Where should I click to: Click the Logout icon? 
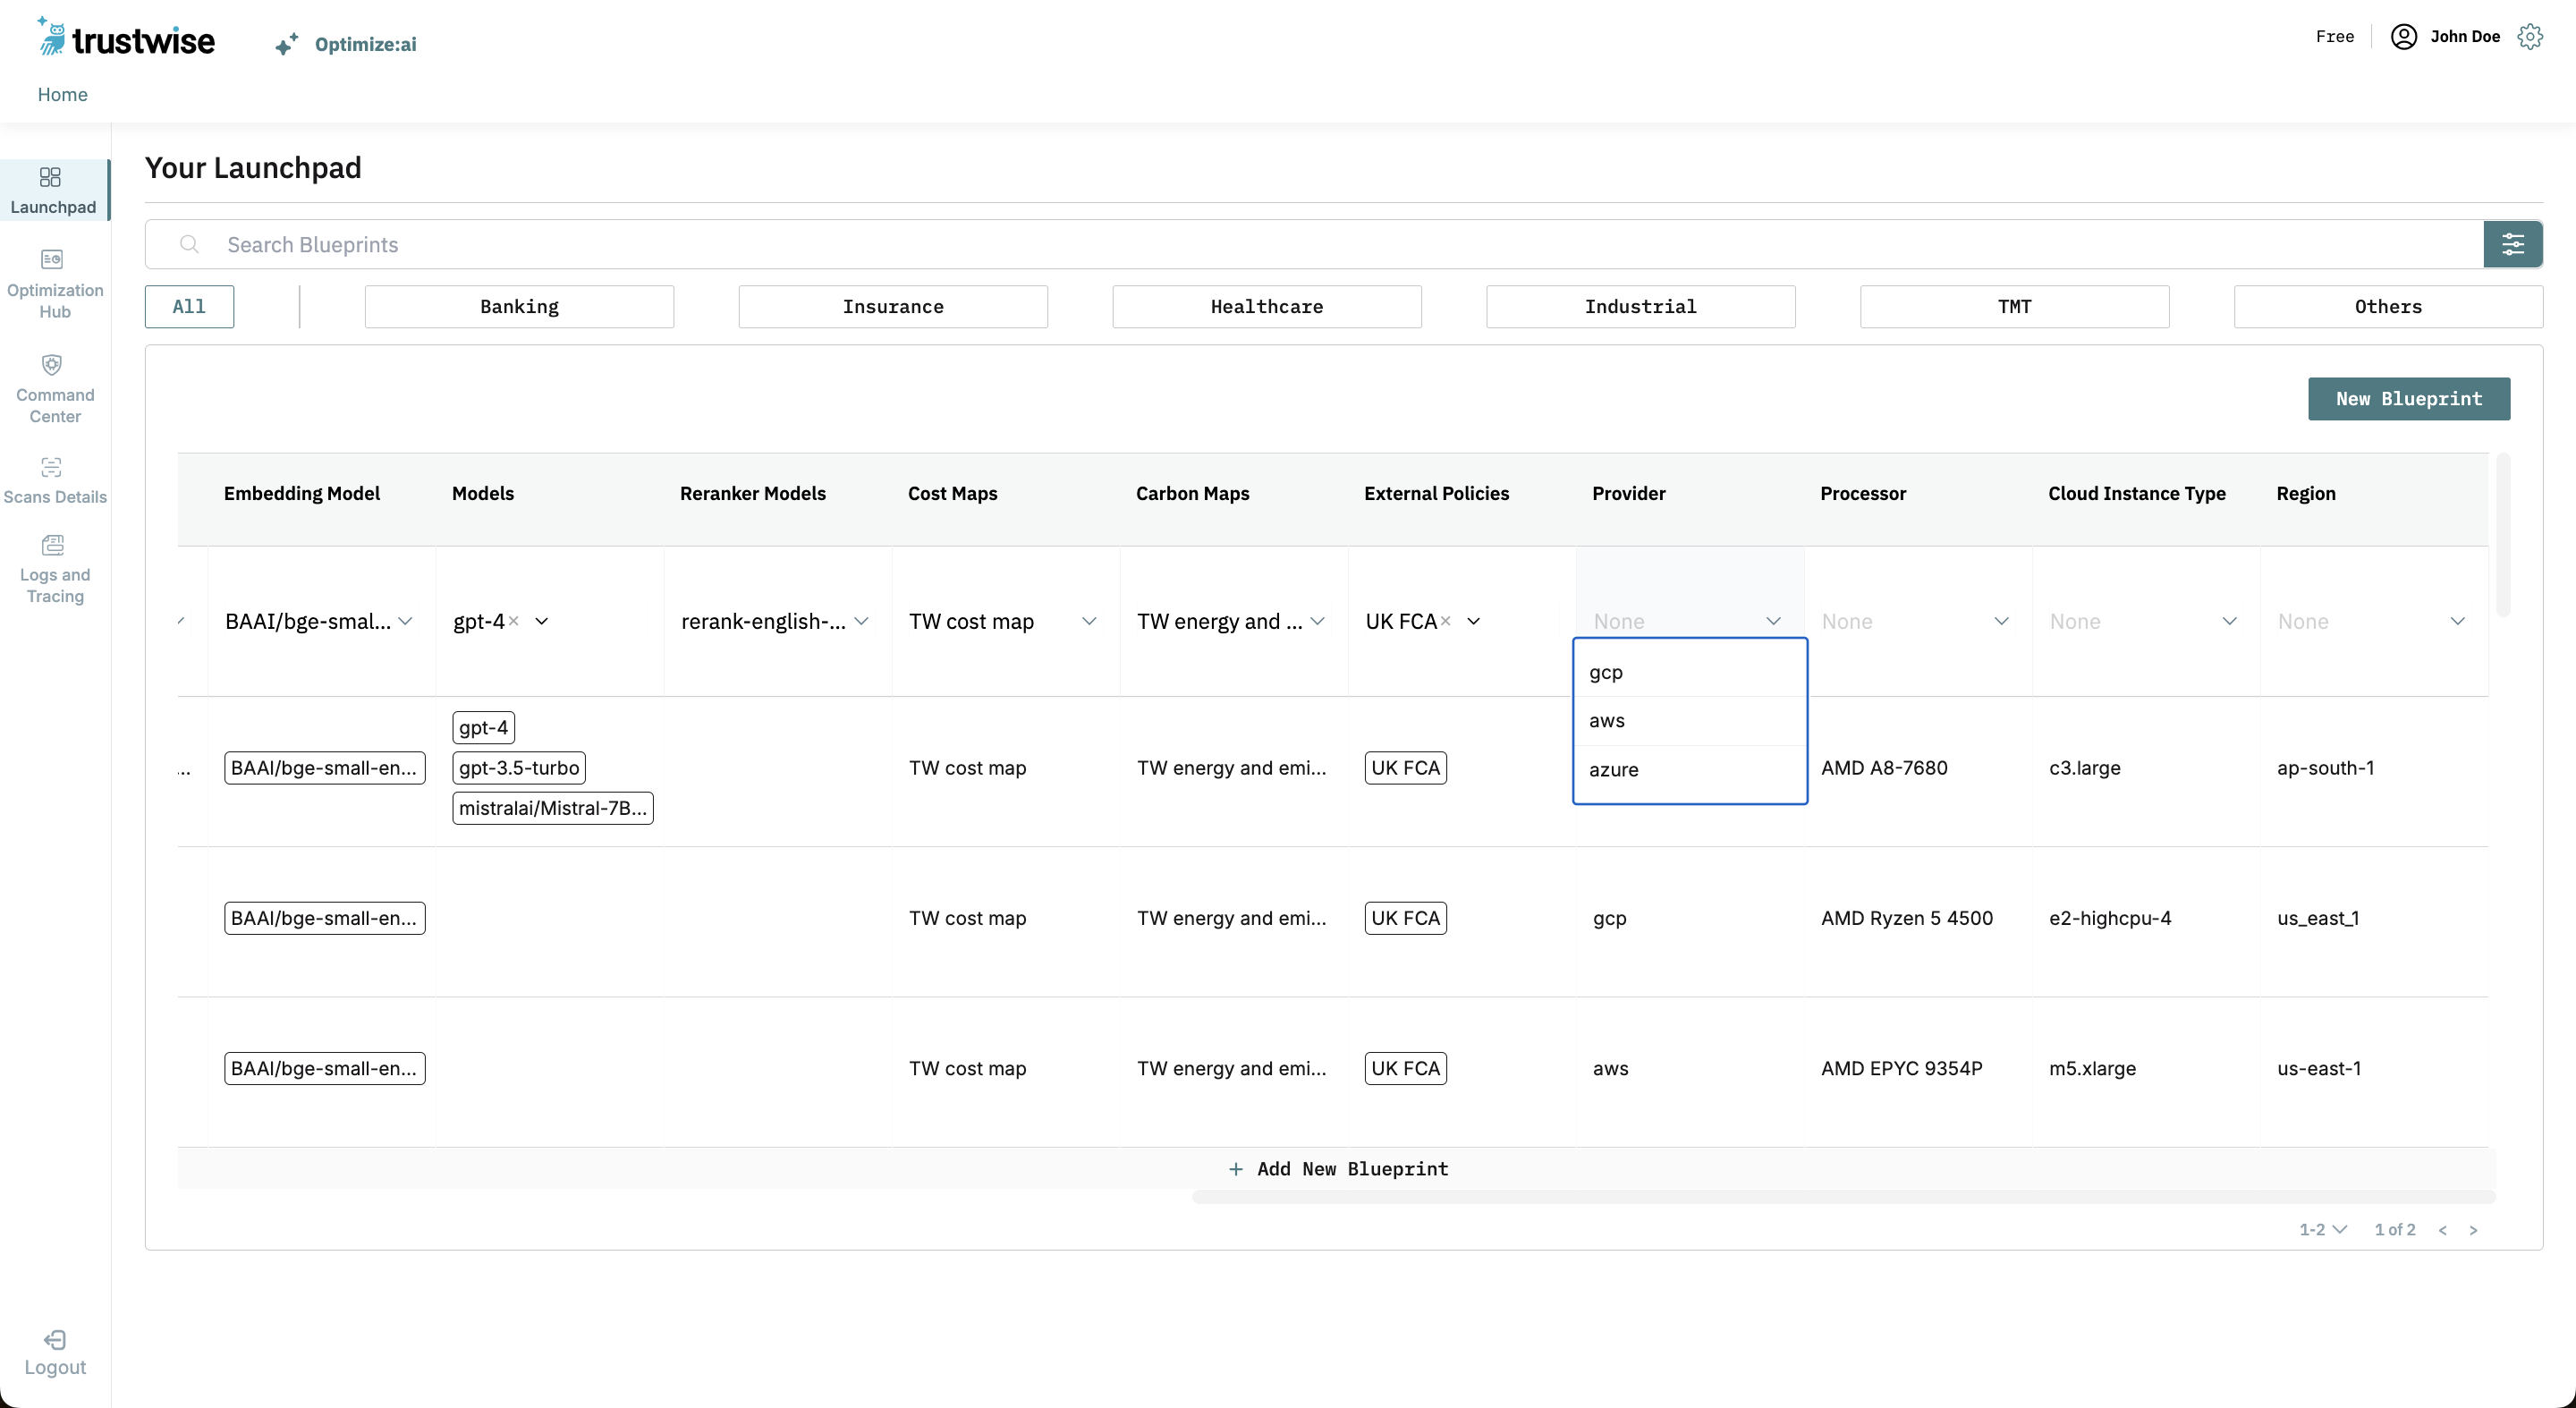coord(55,1340)
